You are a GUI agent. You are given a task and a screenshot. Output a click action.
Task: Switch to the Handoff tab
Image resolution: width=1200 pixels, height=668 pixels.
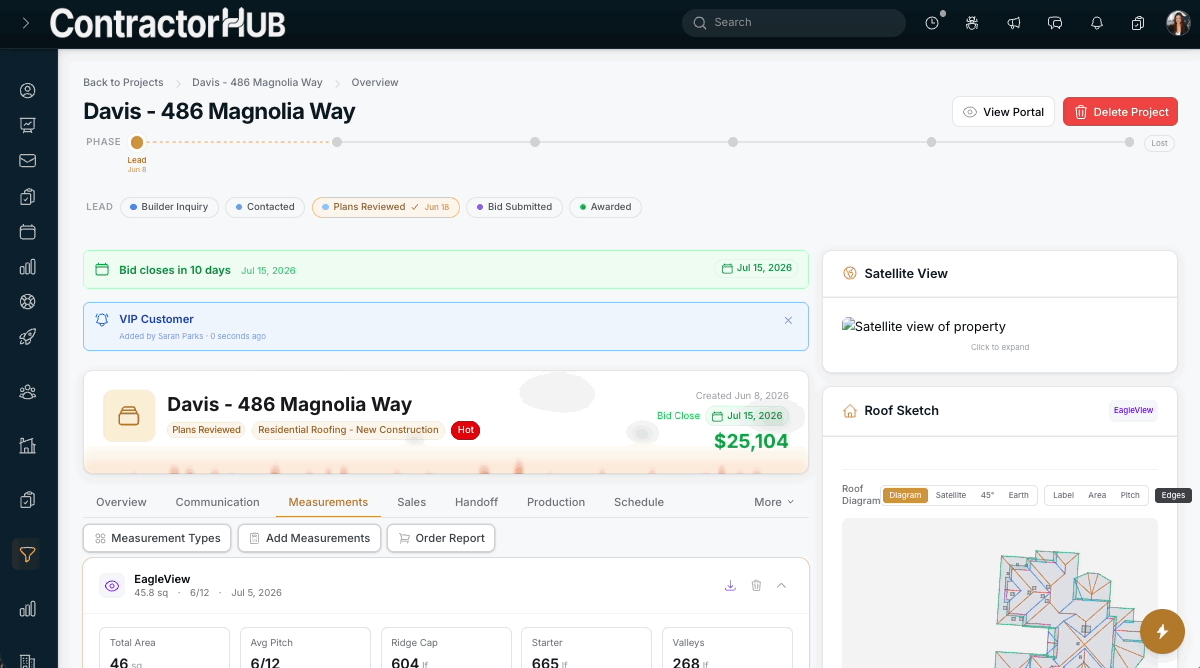click(476, 502)
